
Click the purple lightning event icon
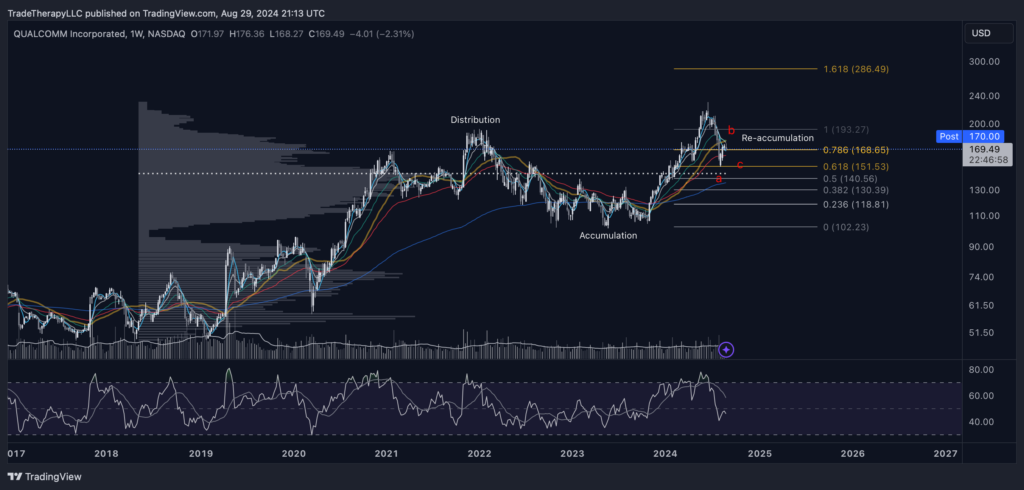pyautogui.click(x=727, y=349)
